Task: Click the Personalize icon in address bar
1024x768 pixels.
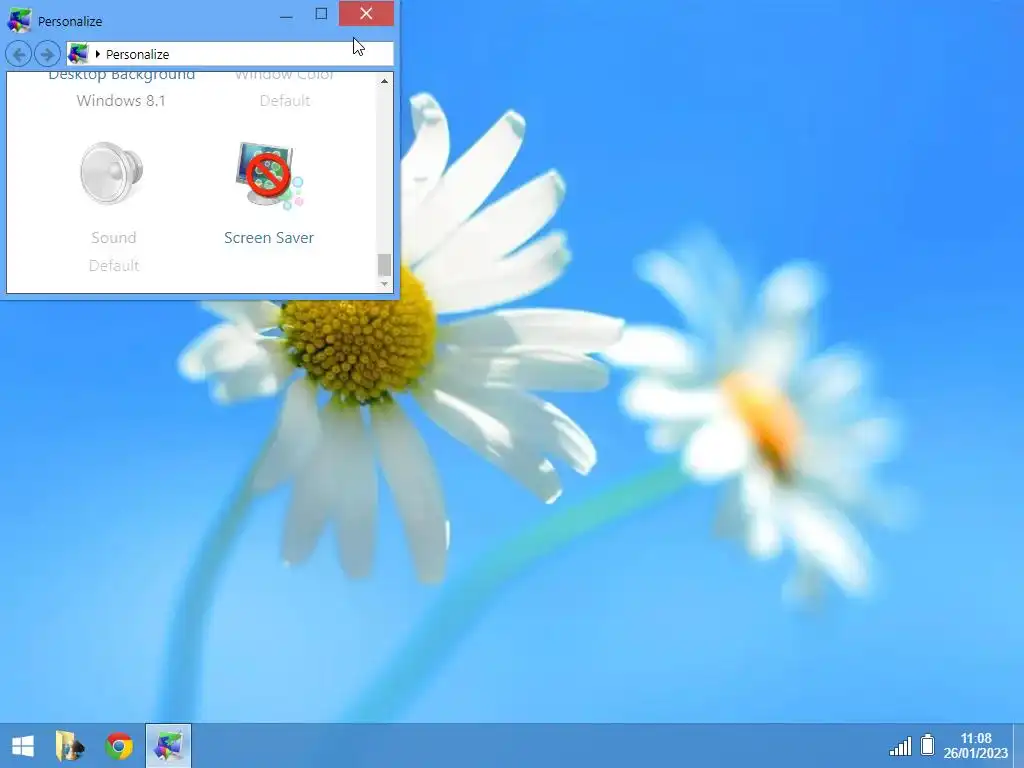Action: pyautogui.click(x=78, y=54)
